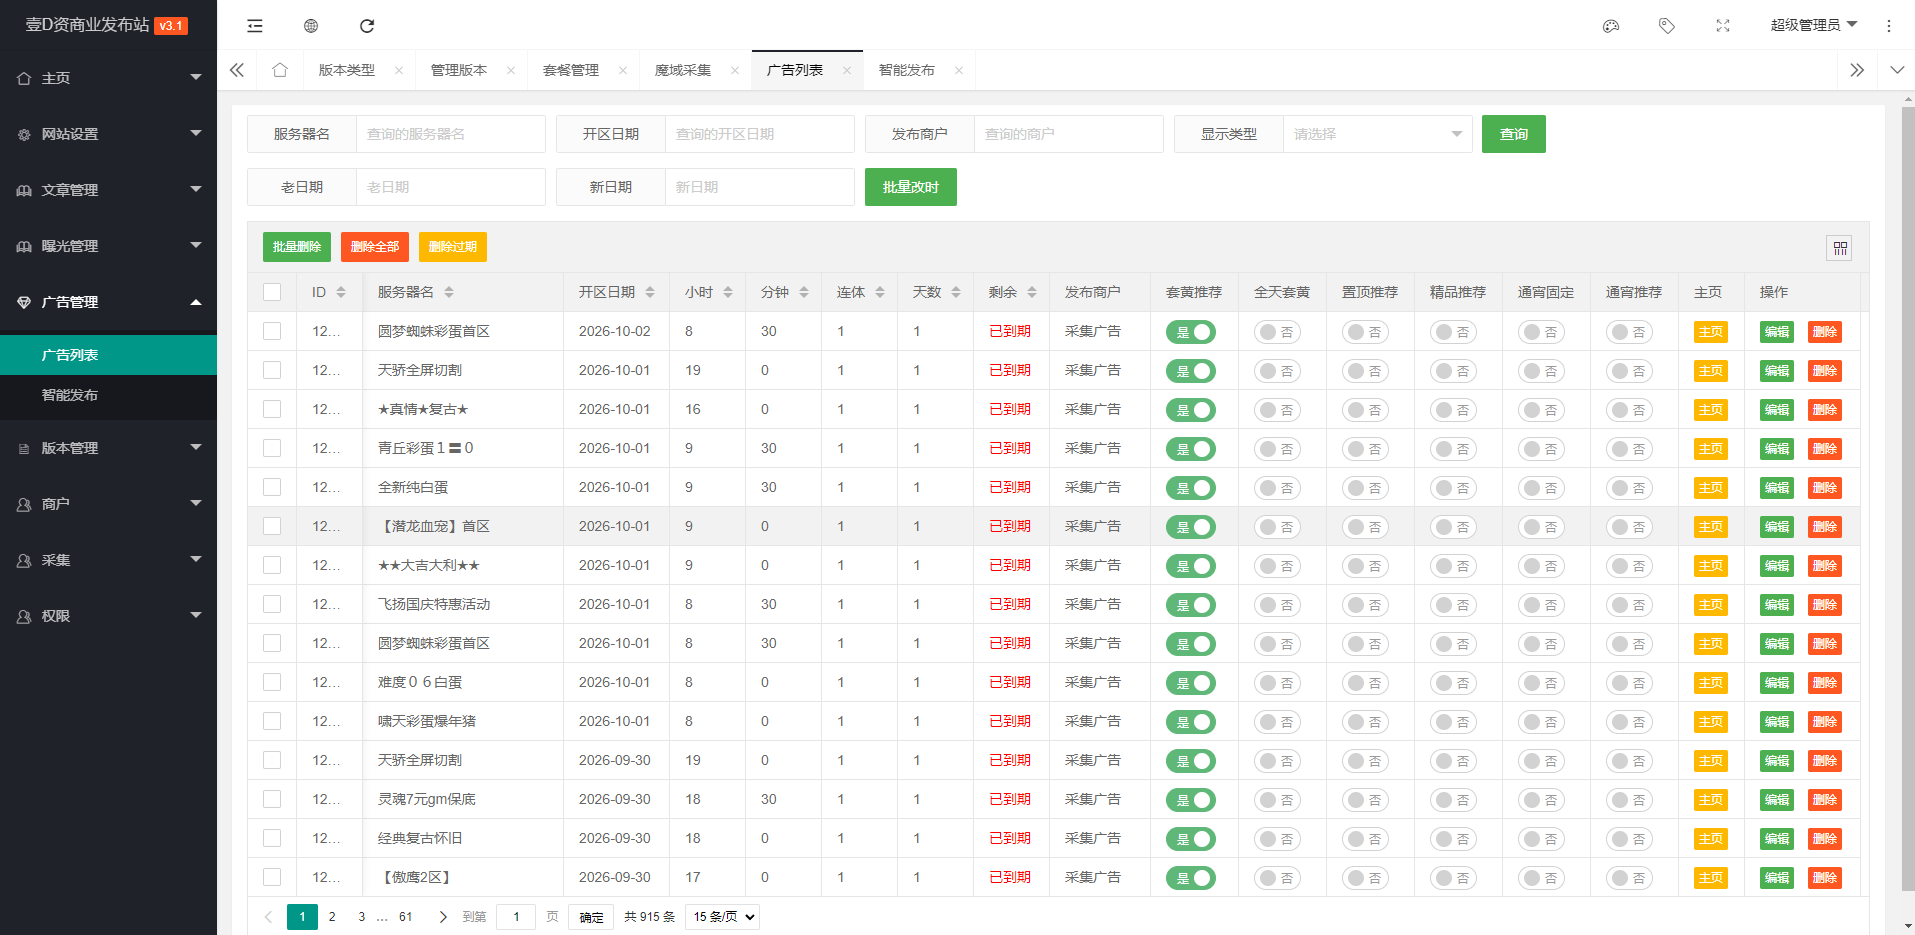1915x935 pixels.
Task: Open the website globe icon in the header
Action: pos(311,26)
